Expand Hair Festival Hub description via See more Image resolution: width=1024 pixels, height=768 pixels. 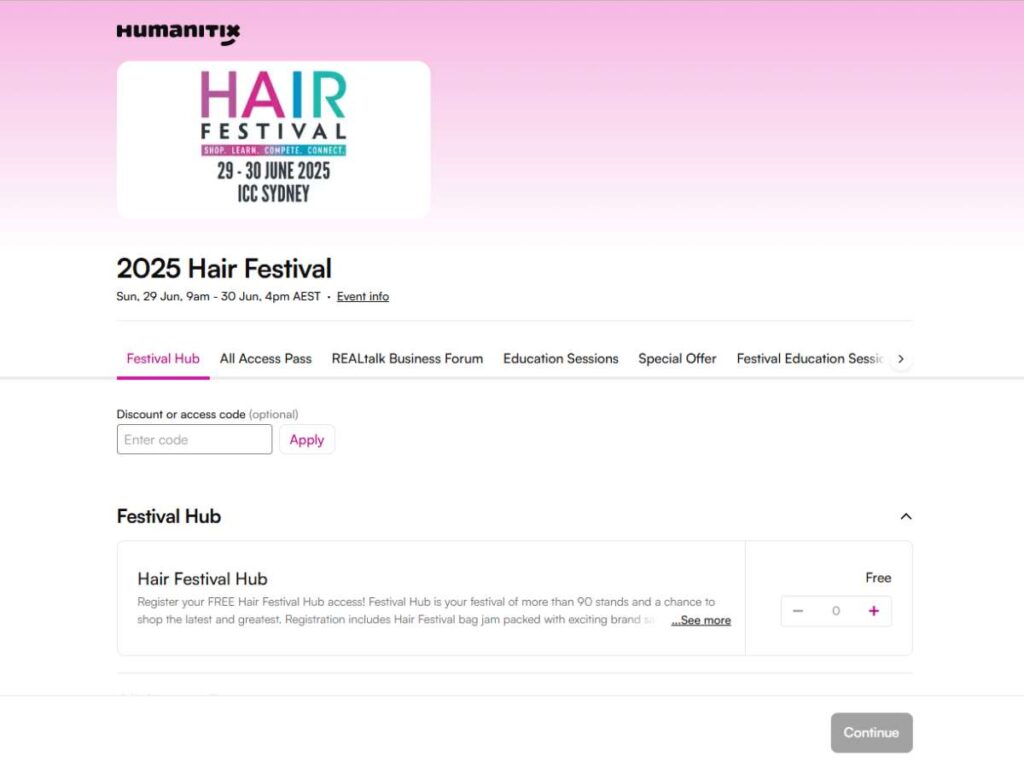click(x=701, y=620)
